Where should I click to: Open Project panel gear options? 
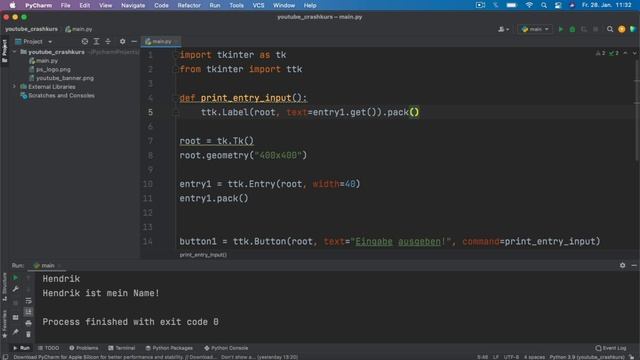click(122, 41)
